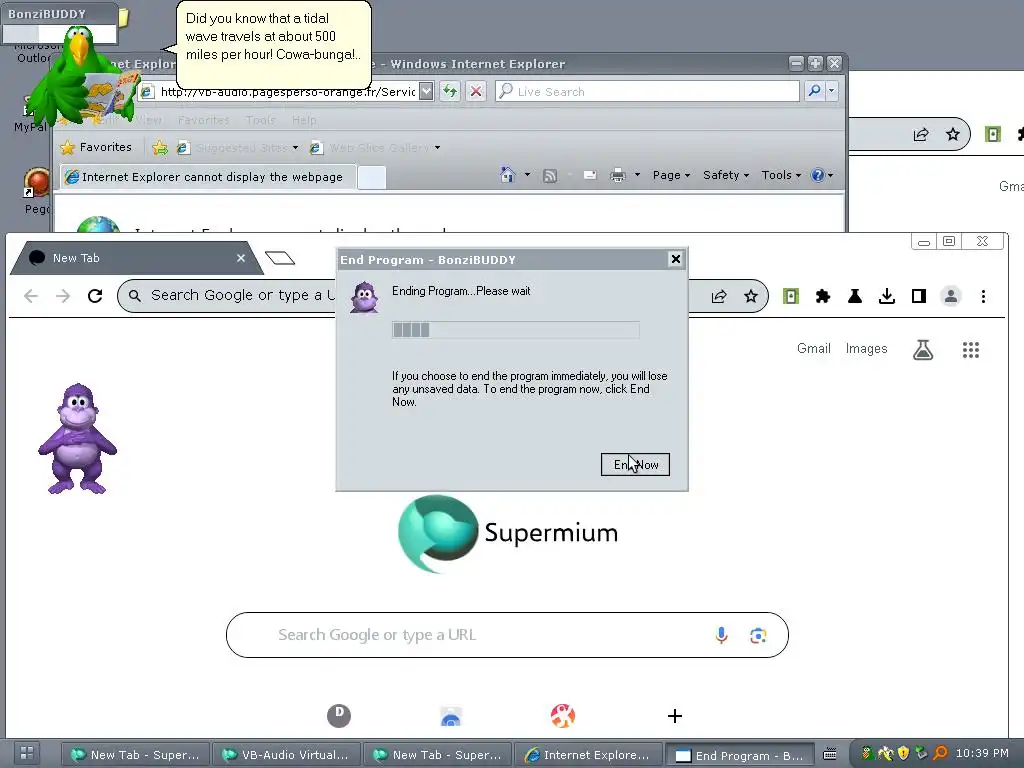Focus the center 'Search Google or type a URL' box

click(x=507, y=635)
